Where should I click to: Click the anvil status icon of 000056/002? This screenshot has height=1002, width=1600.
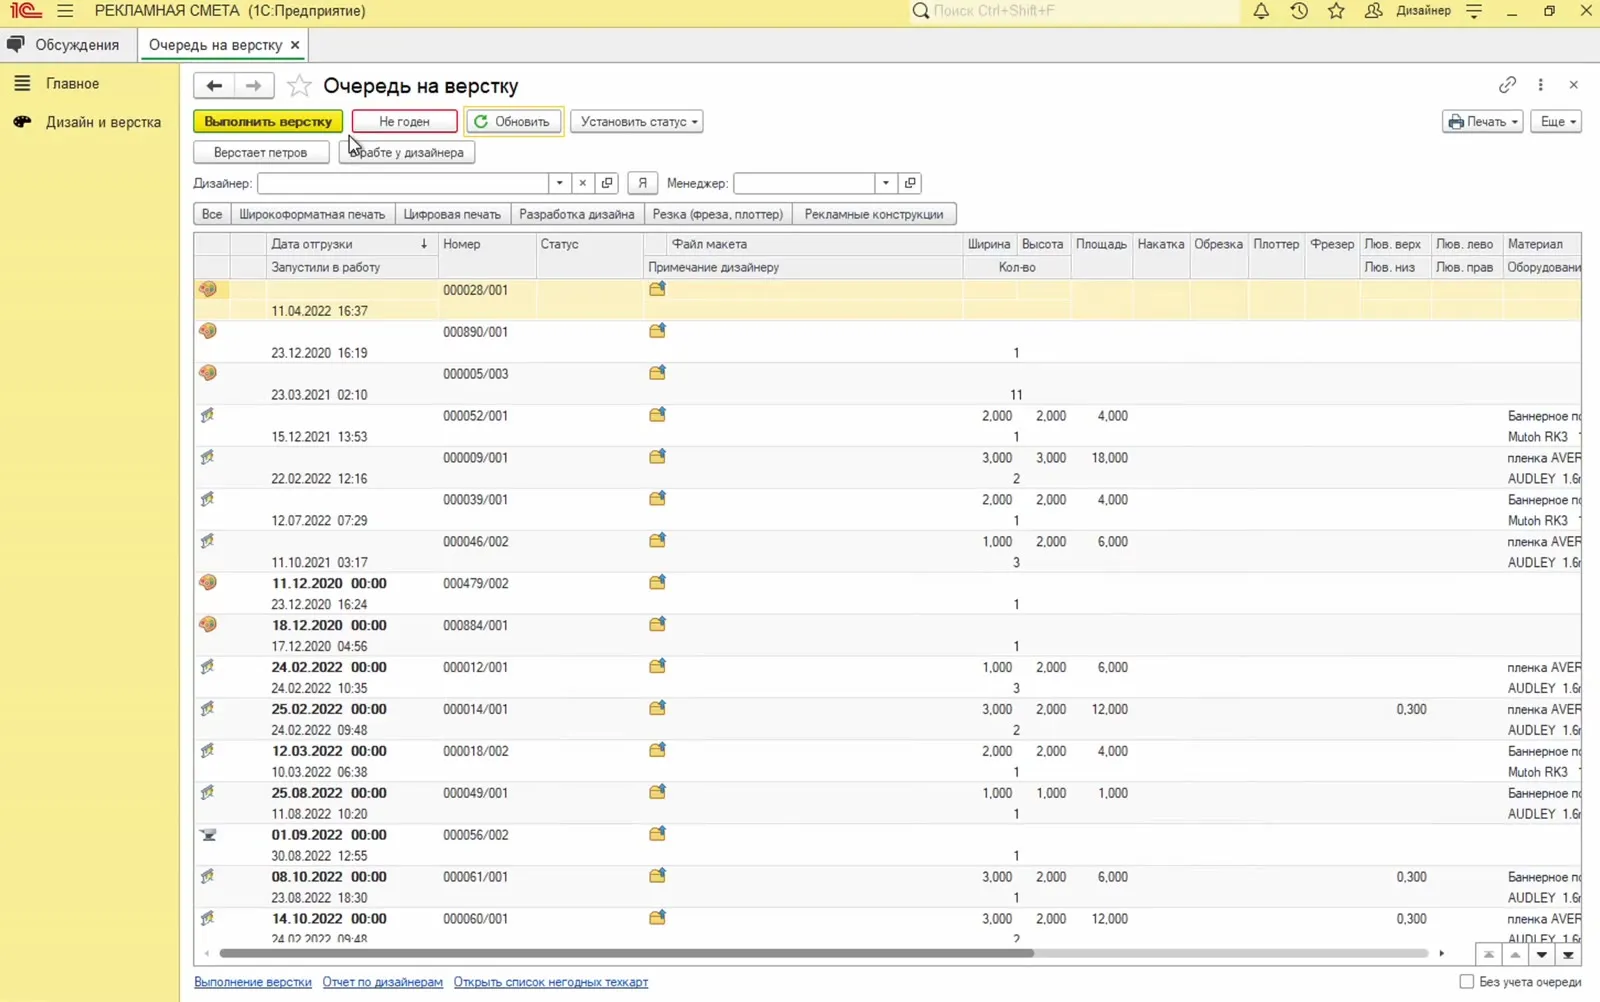(208, 835)
